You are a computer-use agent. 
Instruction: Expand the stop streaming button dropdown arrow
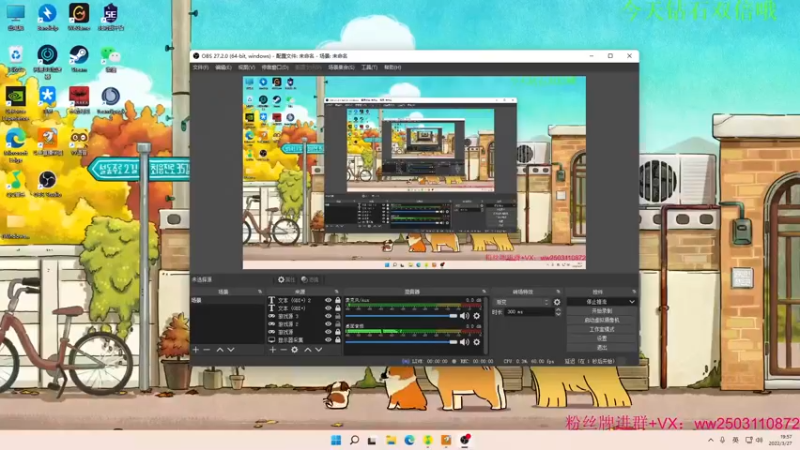pos(632,302)
